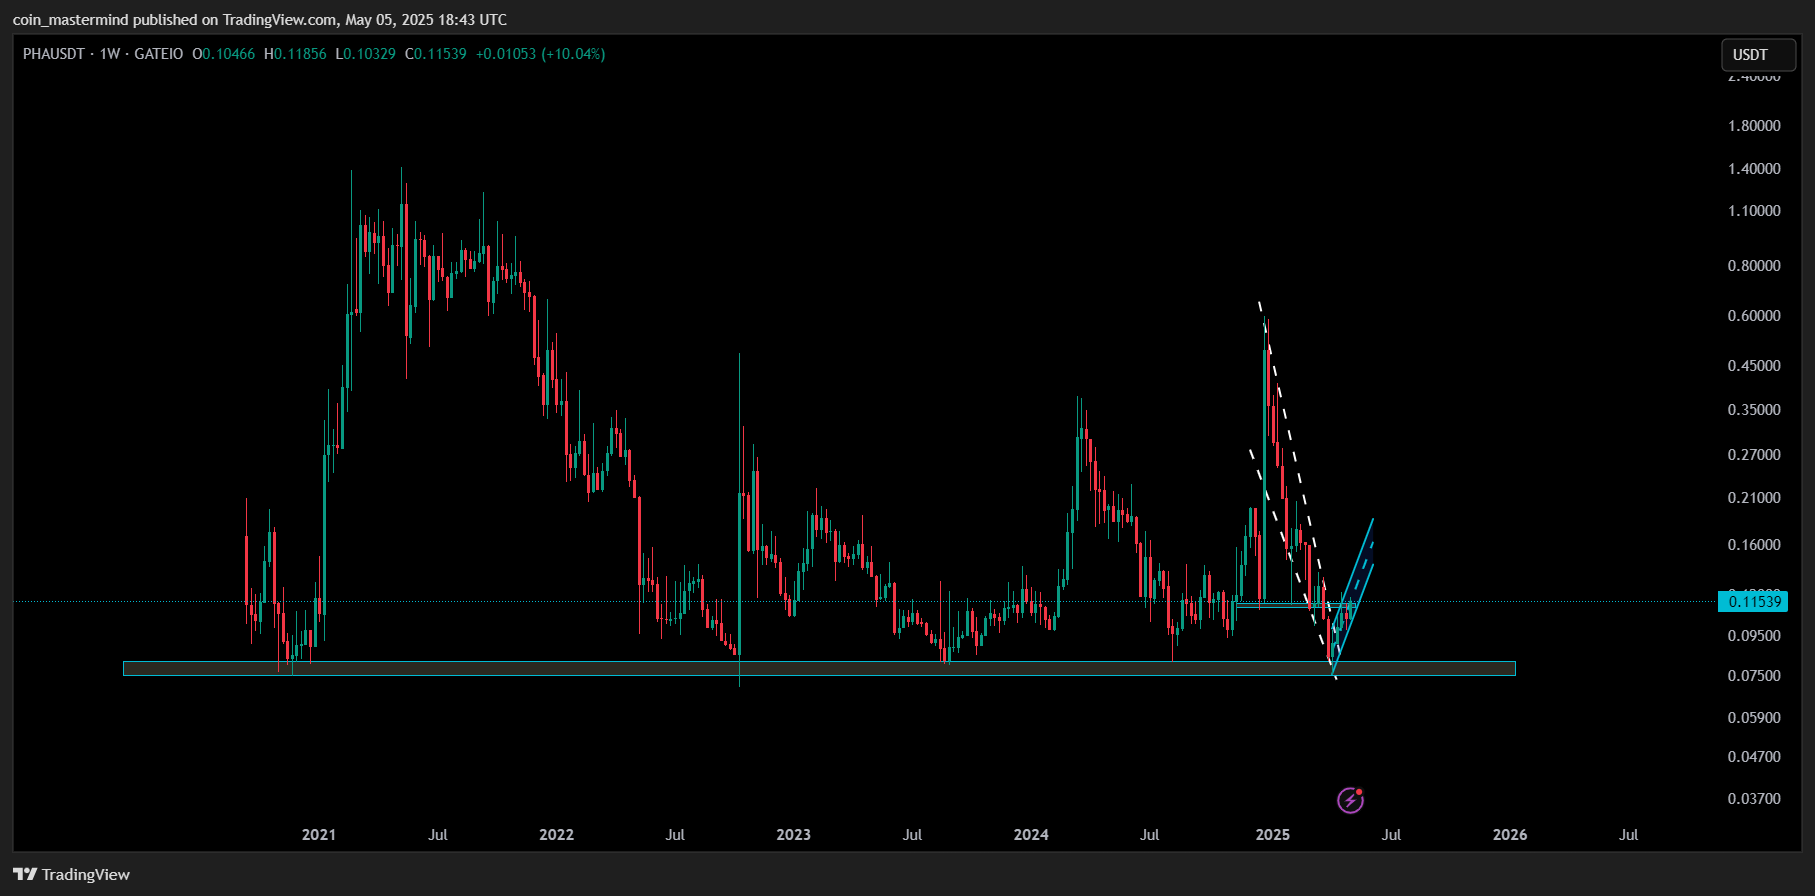Click the high value H0.11856
The width and height of the screenshot is (1815, 896).
295,54
